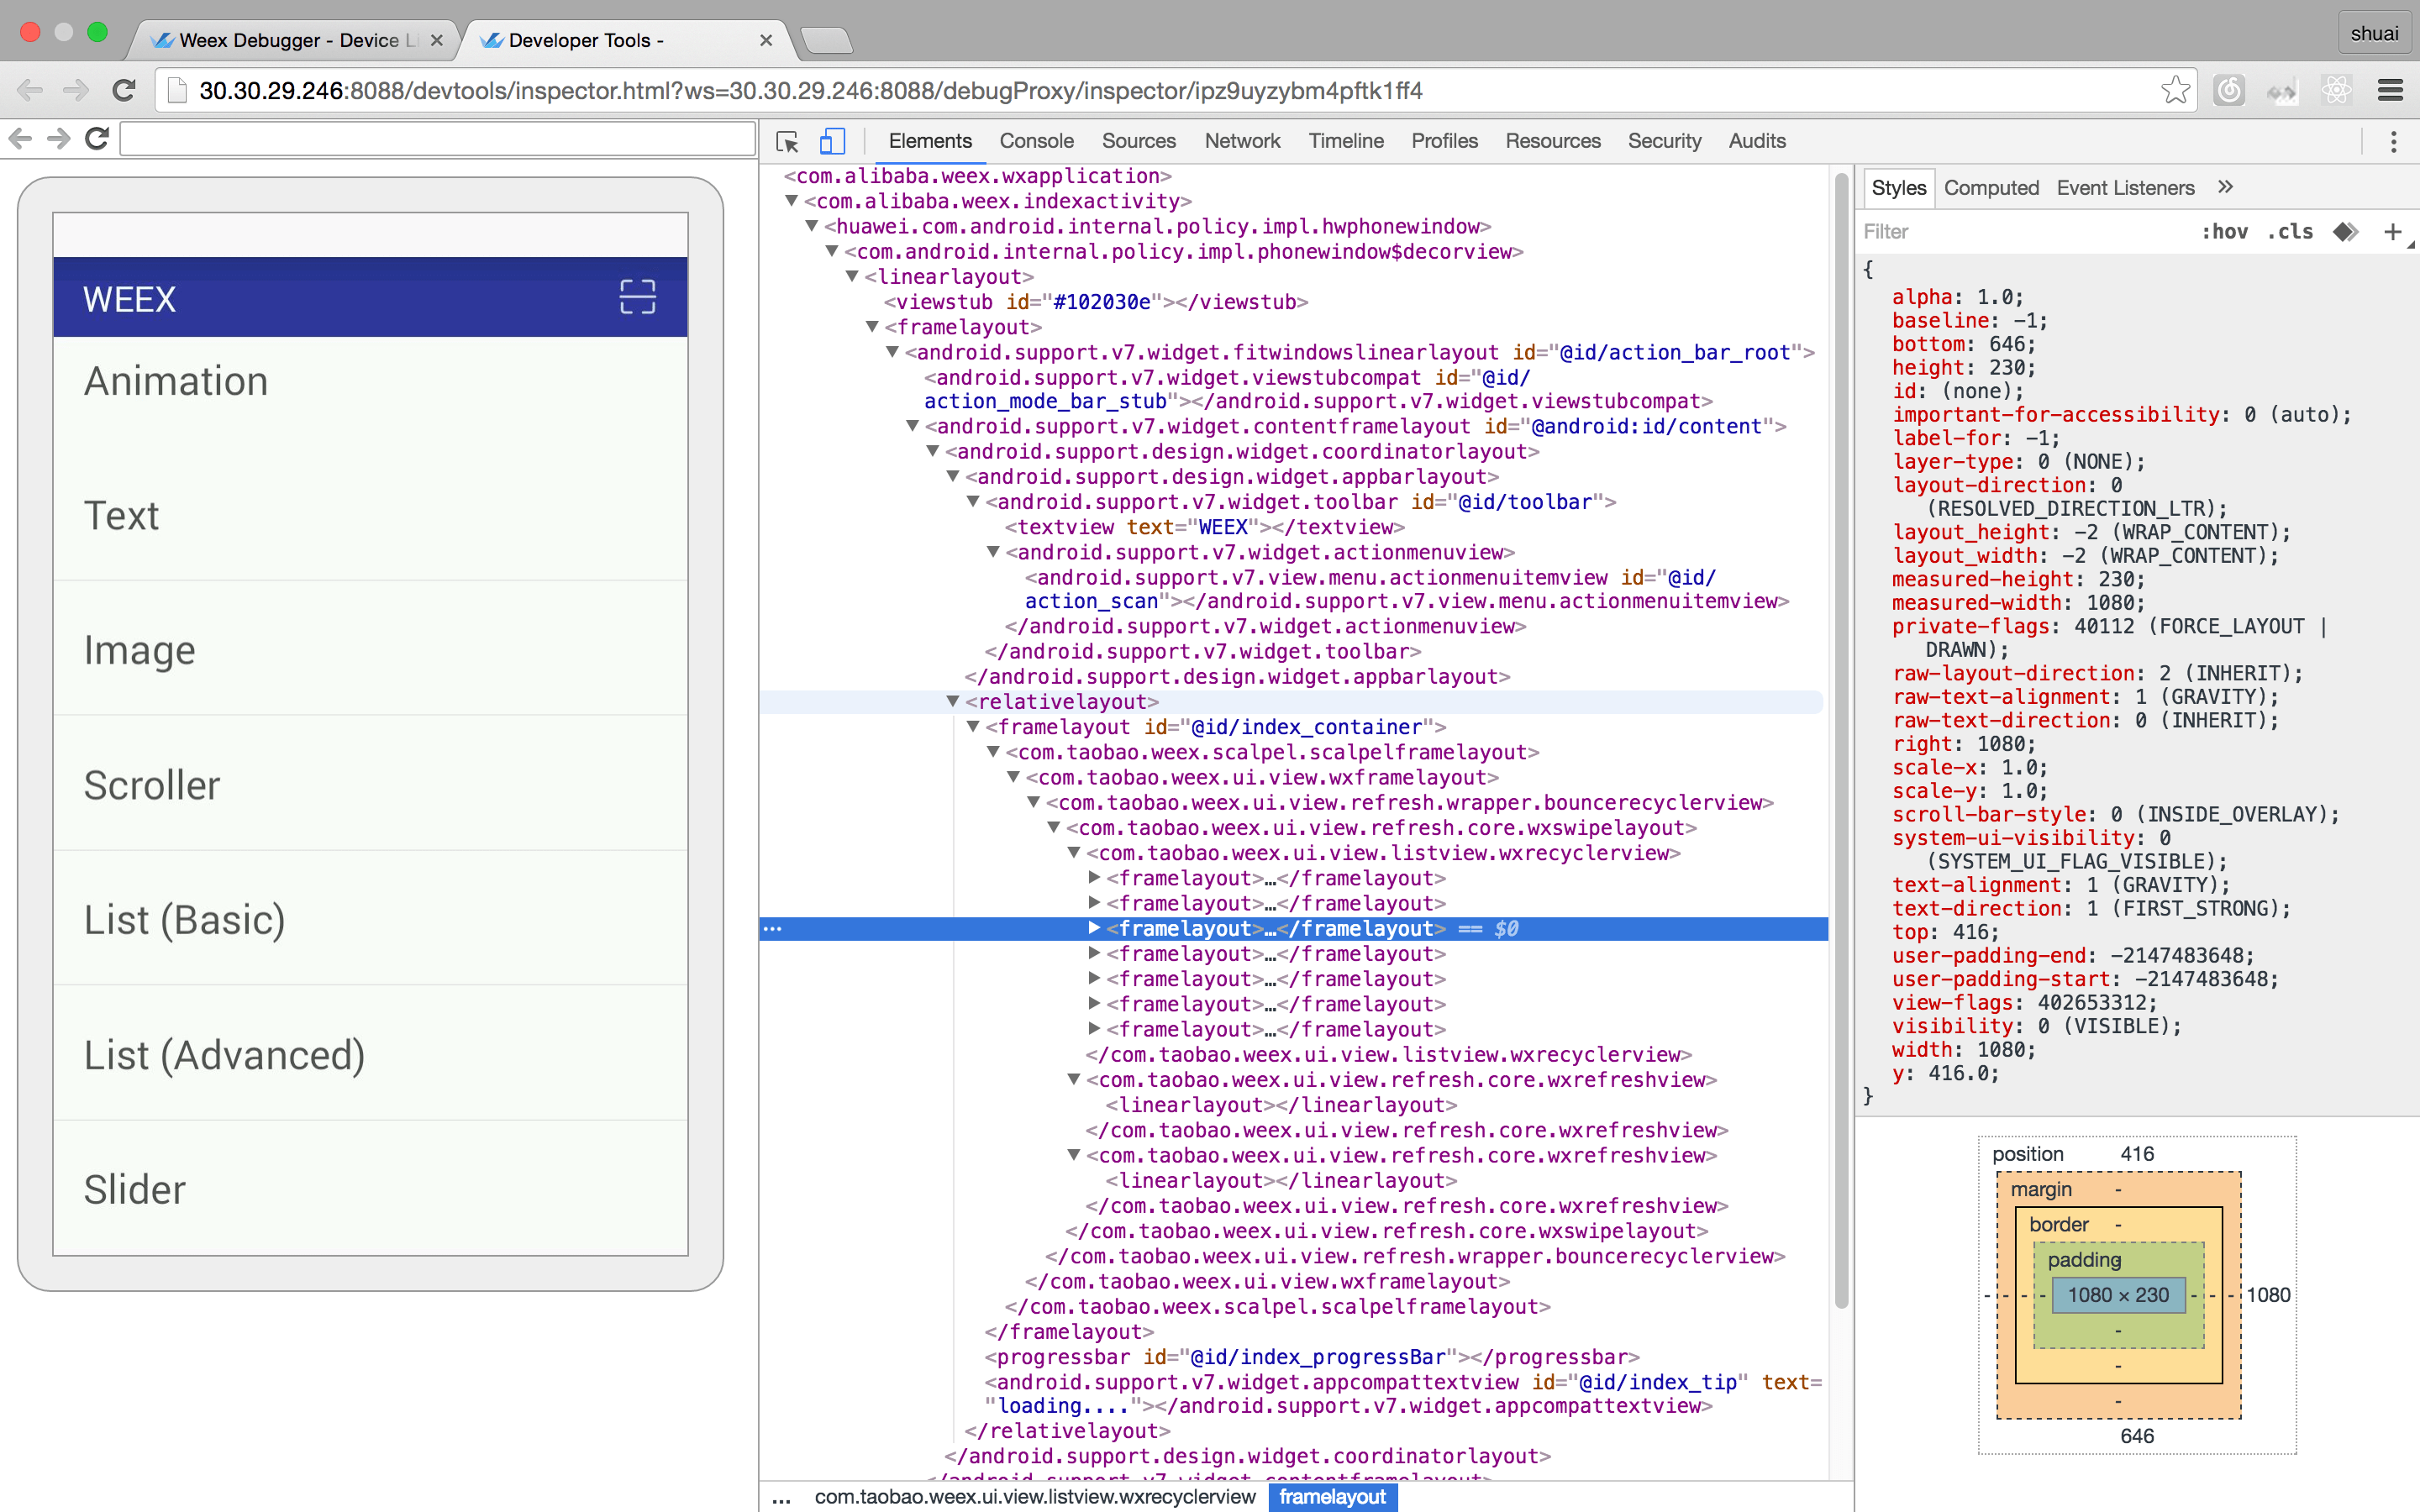Collapse the actionmenuview node
The height and width of the screenshot is (1512, 2420).
[x=993, y=552]
